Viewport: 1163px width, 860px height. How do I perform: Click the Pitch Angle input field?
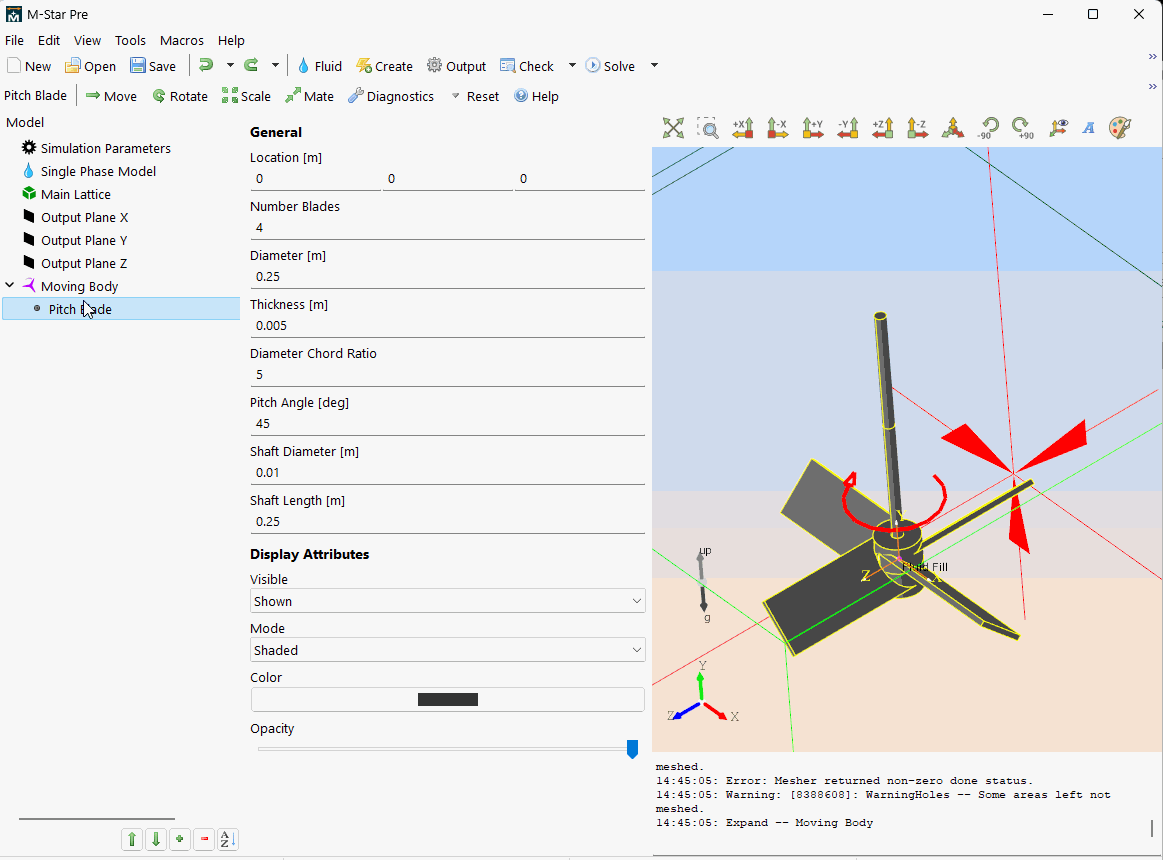[x=447, y=424]
